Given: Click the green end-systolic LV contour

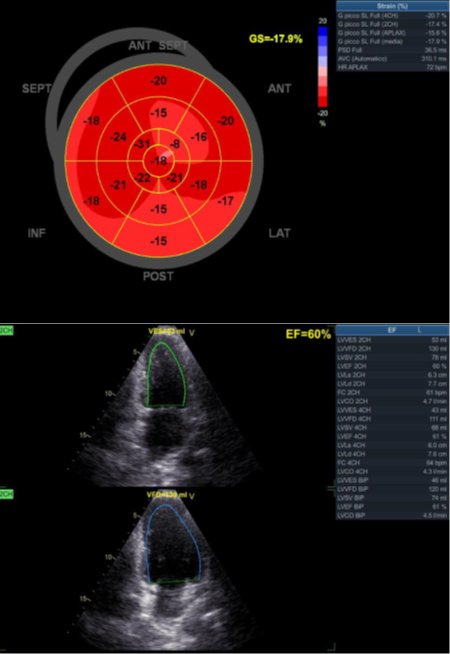Looking at the screenshot, I should tap(166, 374).
